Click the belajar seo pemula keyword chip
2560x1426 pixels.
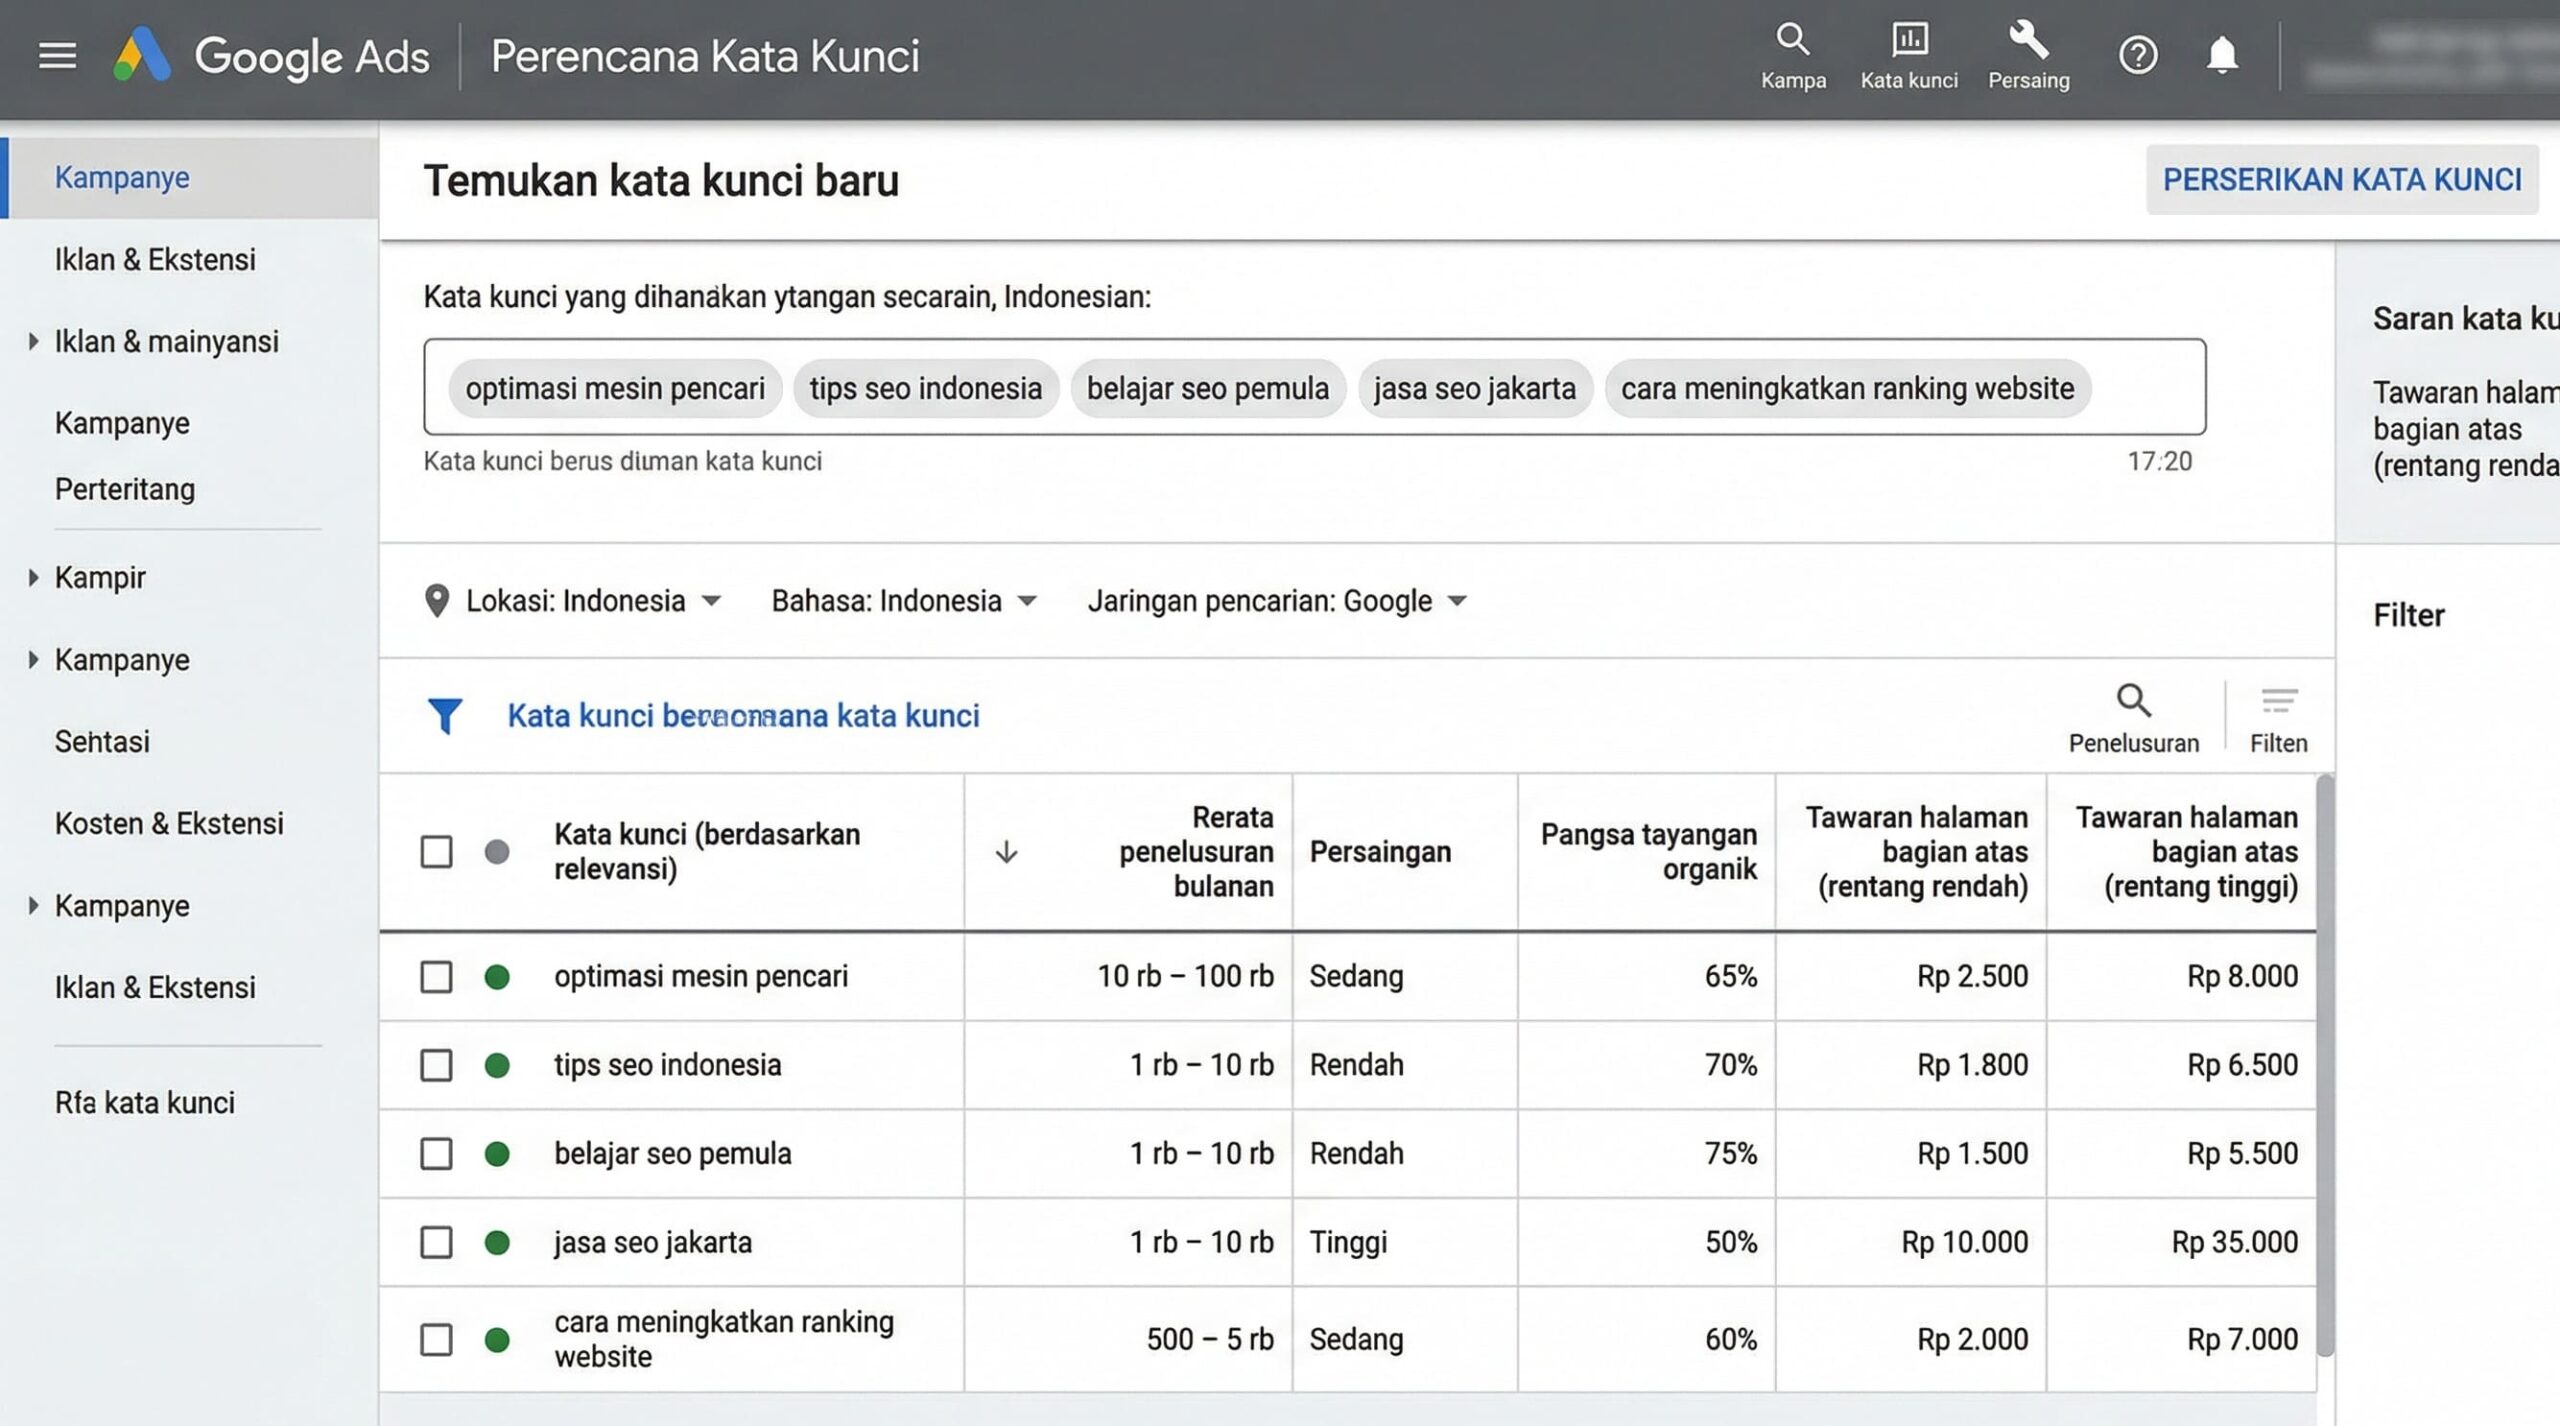[1208, 388]
